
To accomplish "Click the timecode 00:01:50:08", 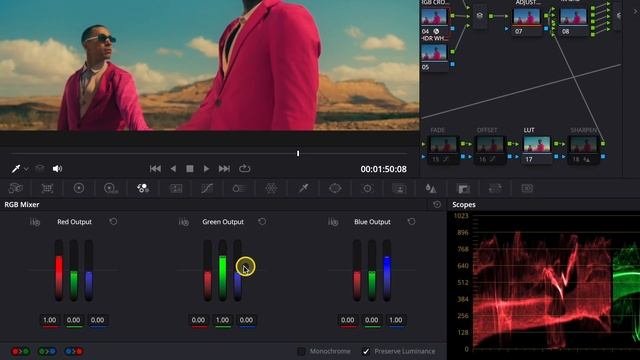I will pyautogui.click(x=383, y=169).
